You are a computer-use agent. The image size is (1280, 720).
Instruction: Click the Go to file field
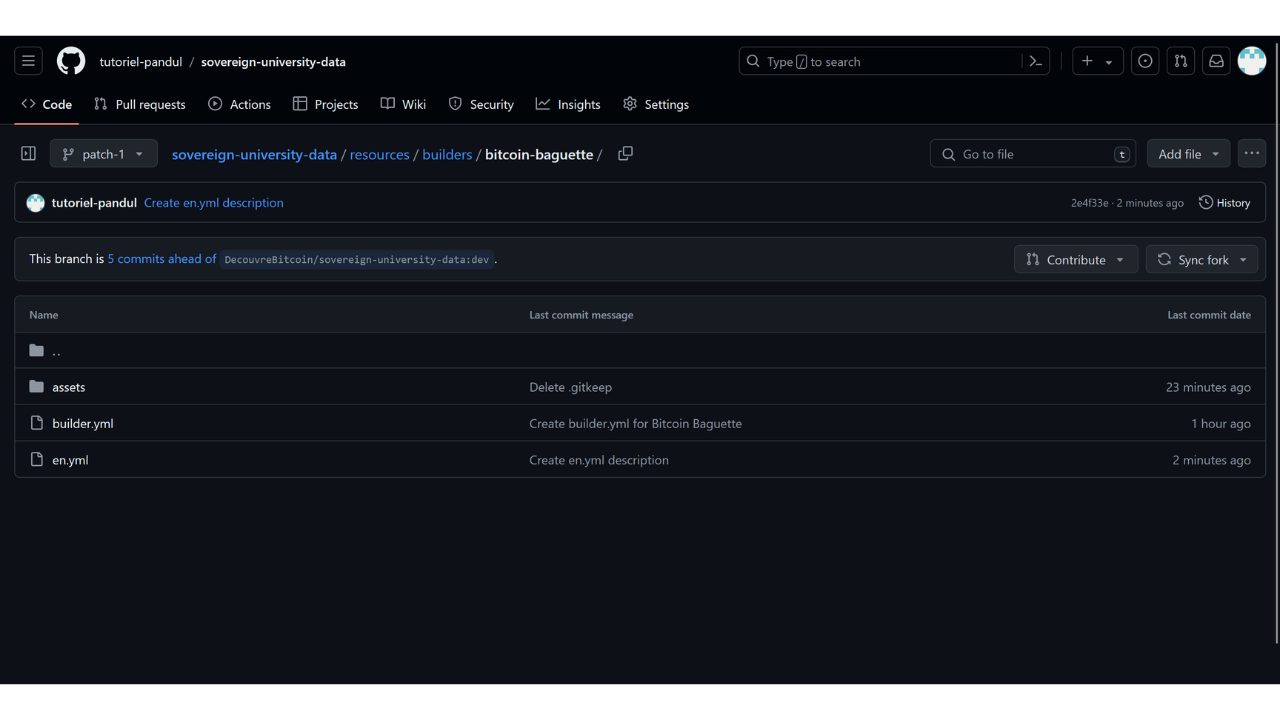coord(1032,154)
